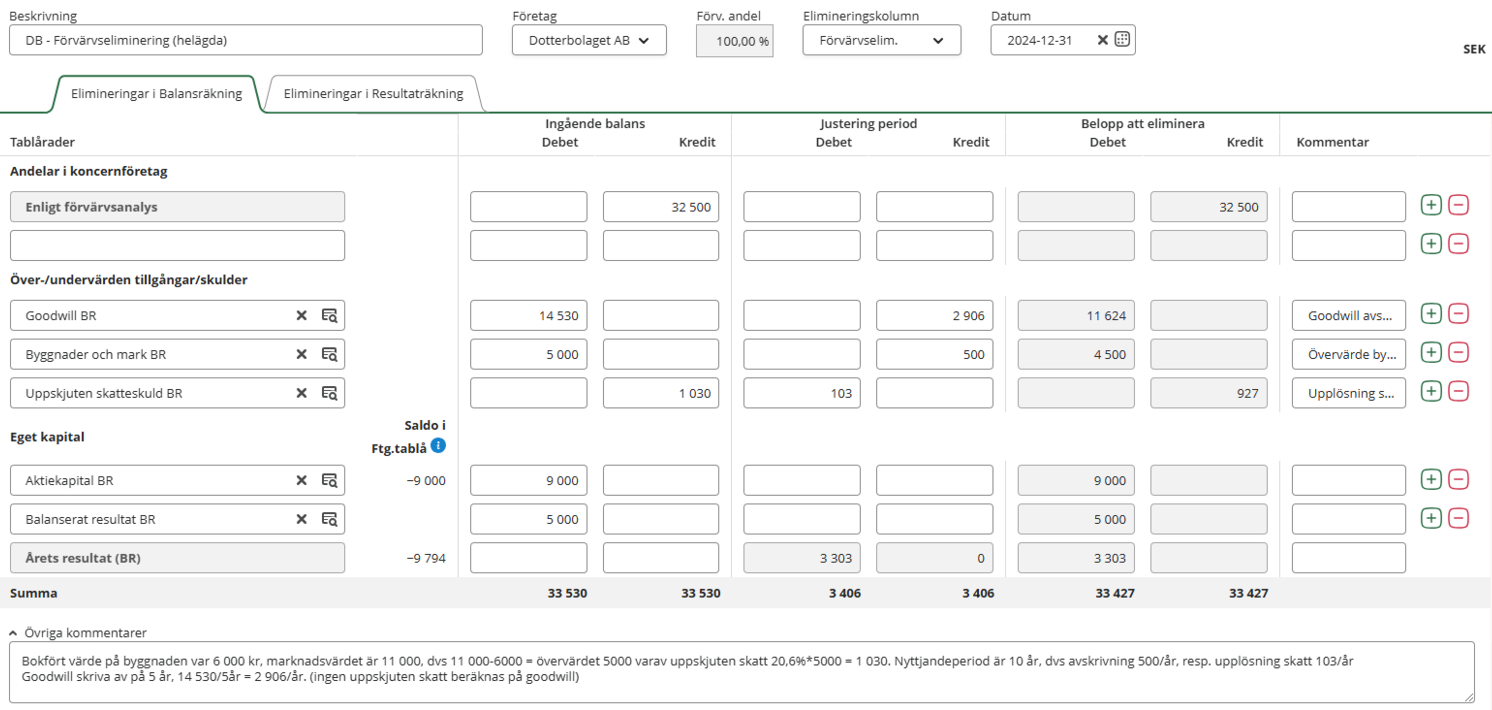The image size is (1492, 710).
Task: Clear the Aktiekapital BR account field
Action: click(301, 480)
